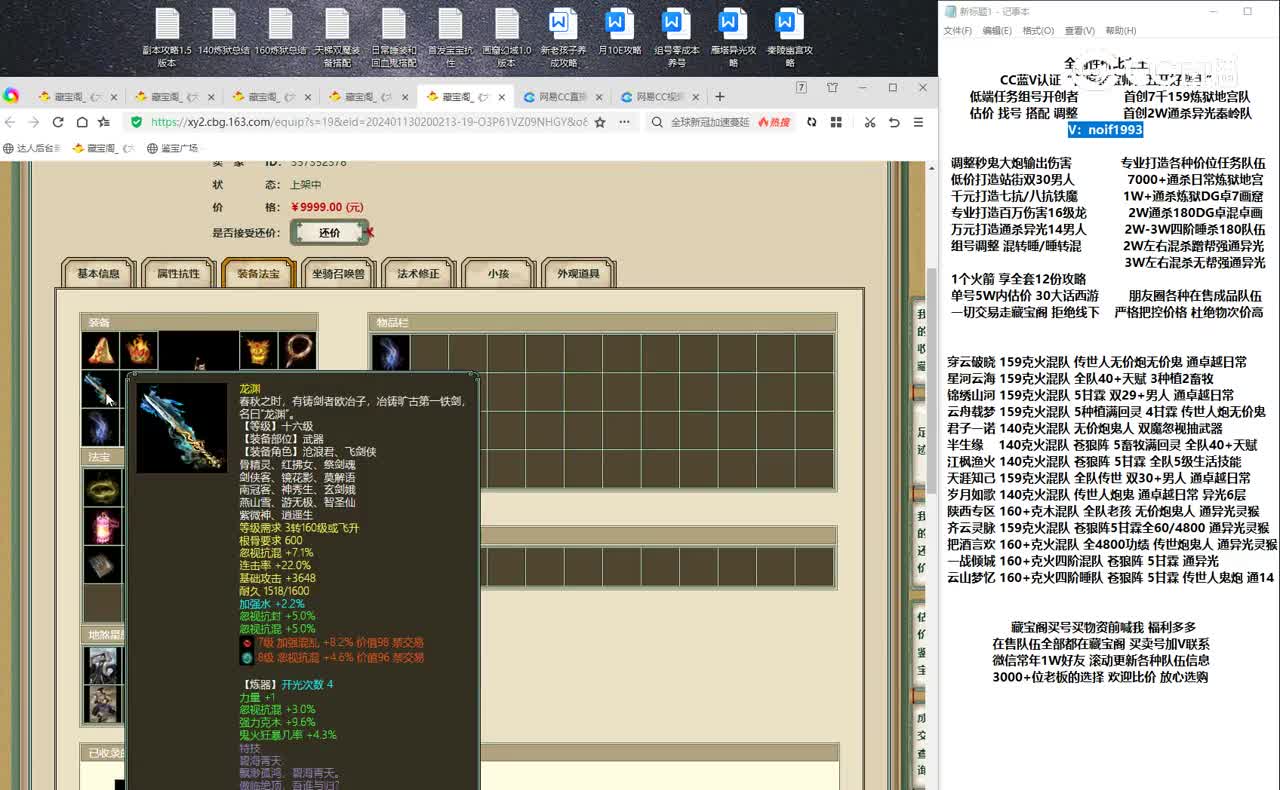The height and width of the screenshot is (790, 1280).
Task: Click the flame equipment icon
Action: point(138,350)
